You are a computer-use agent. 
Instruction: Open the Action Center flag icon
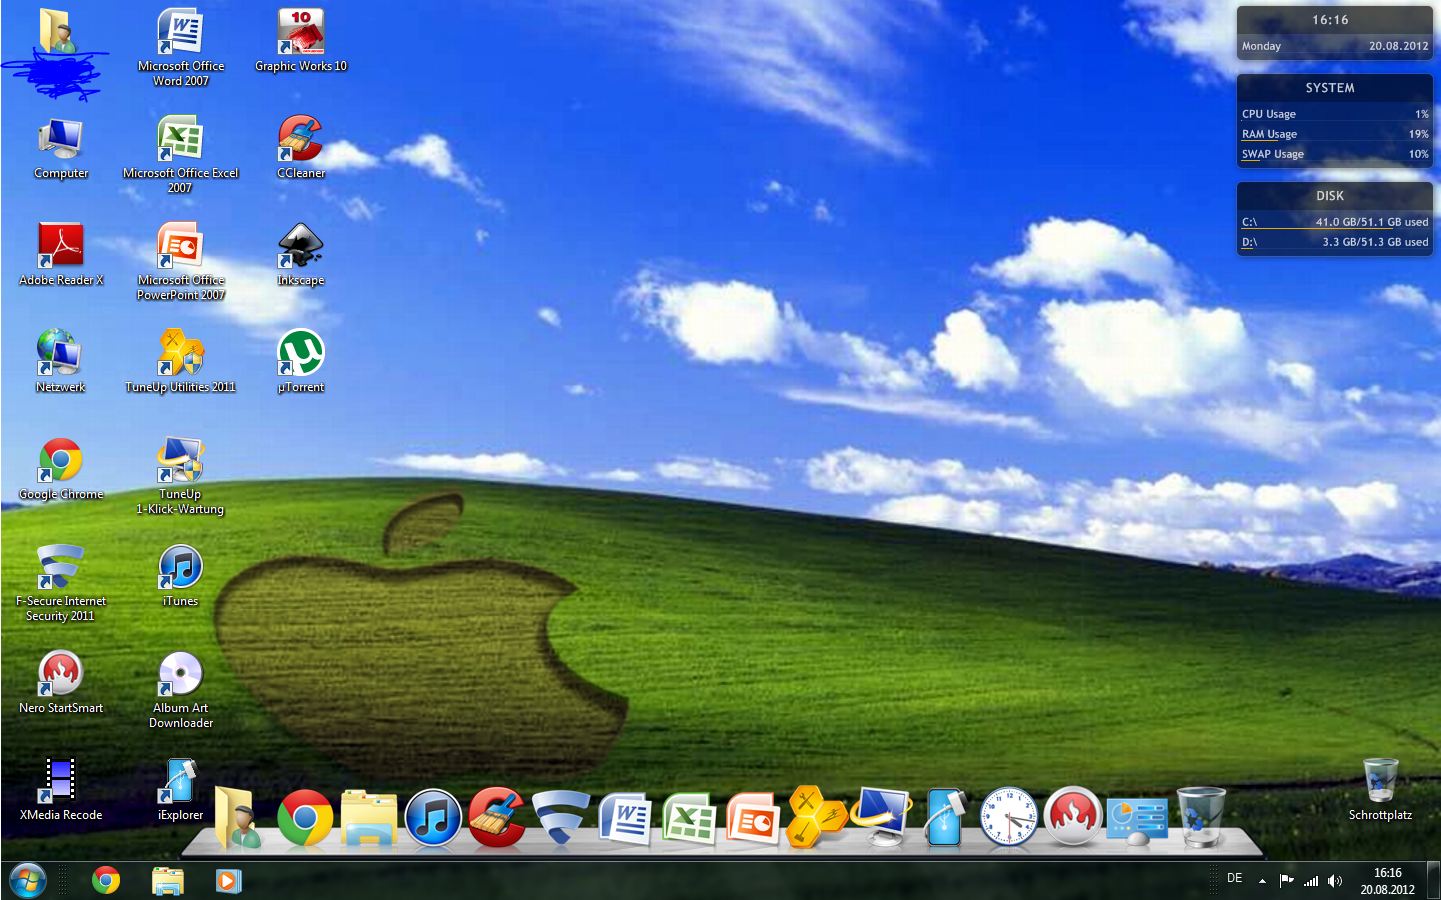click(x=1286, y=881)
